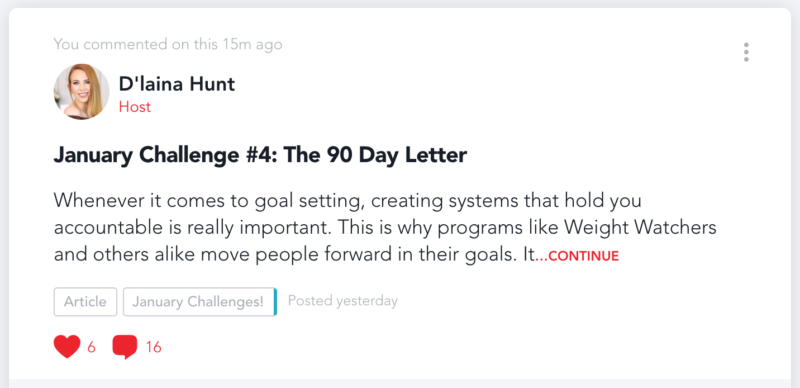
Task: Open the January Challenge #4 post title
Action: point(260,155)
